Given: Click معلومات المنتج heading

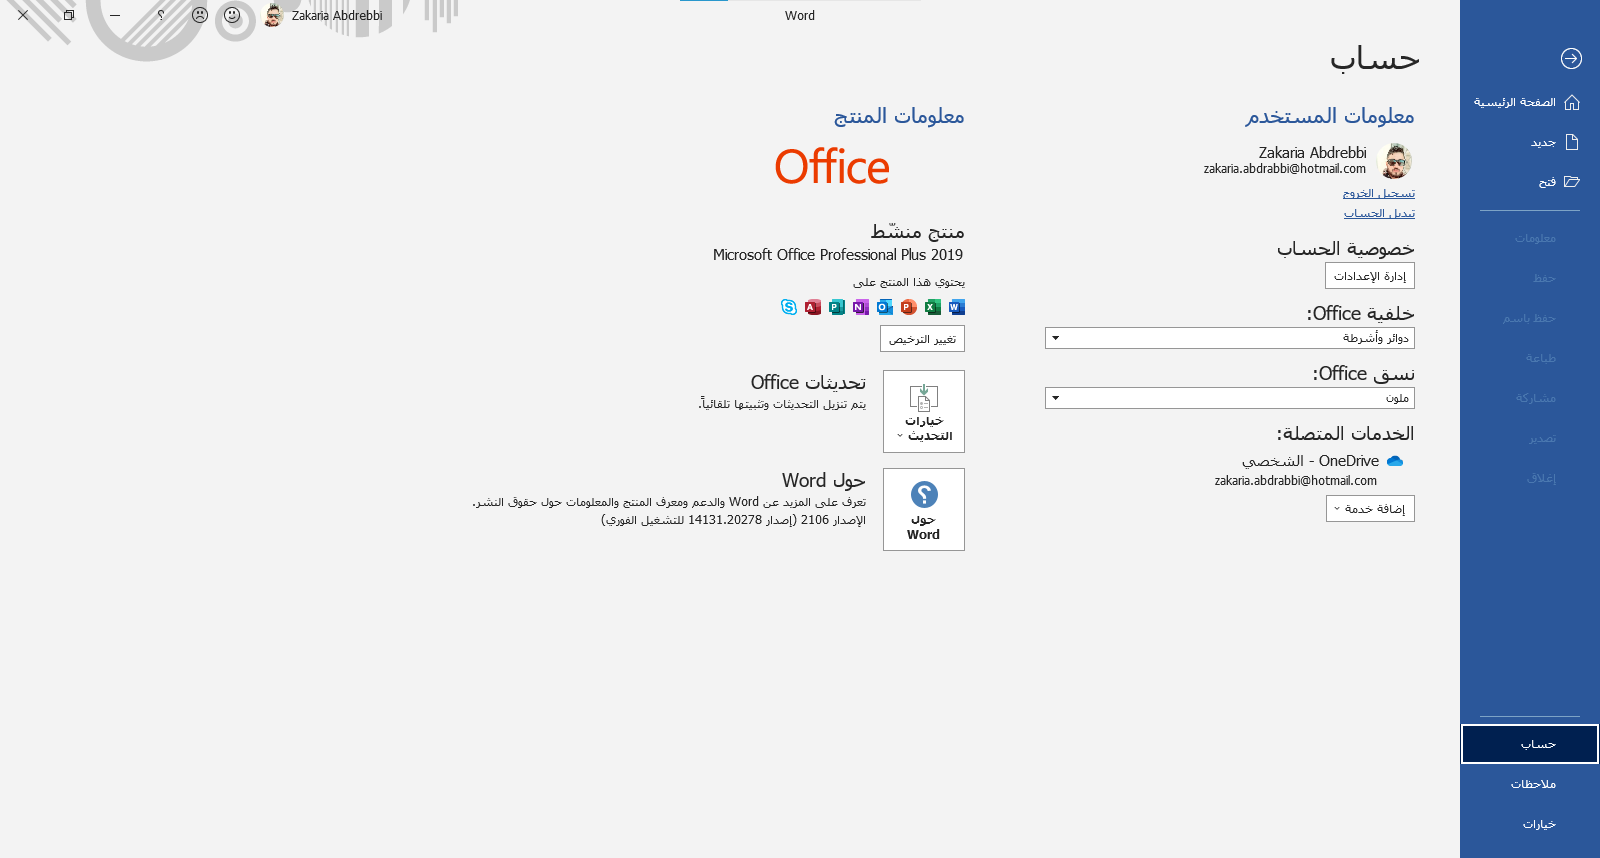Looking at the screenshot, I should 899,116.
